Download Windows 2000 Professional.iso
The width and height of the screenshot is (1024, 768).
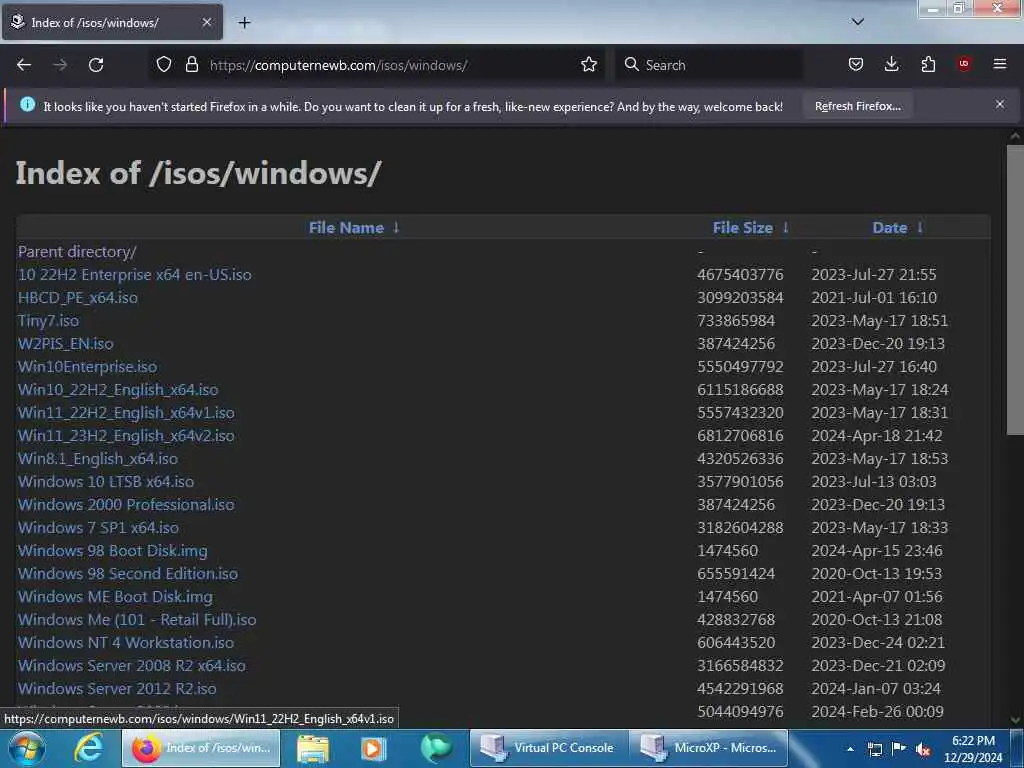coord(126,504)
